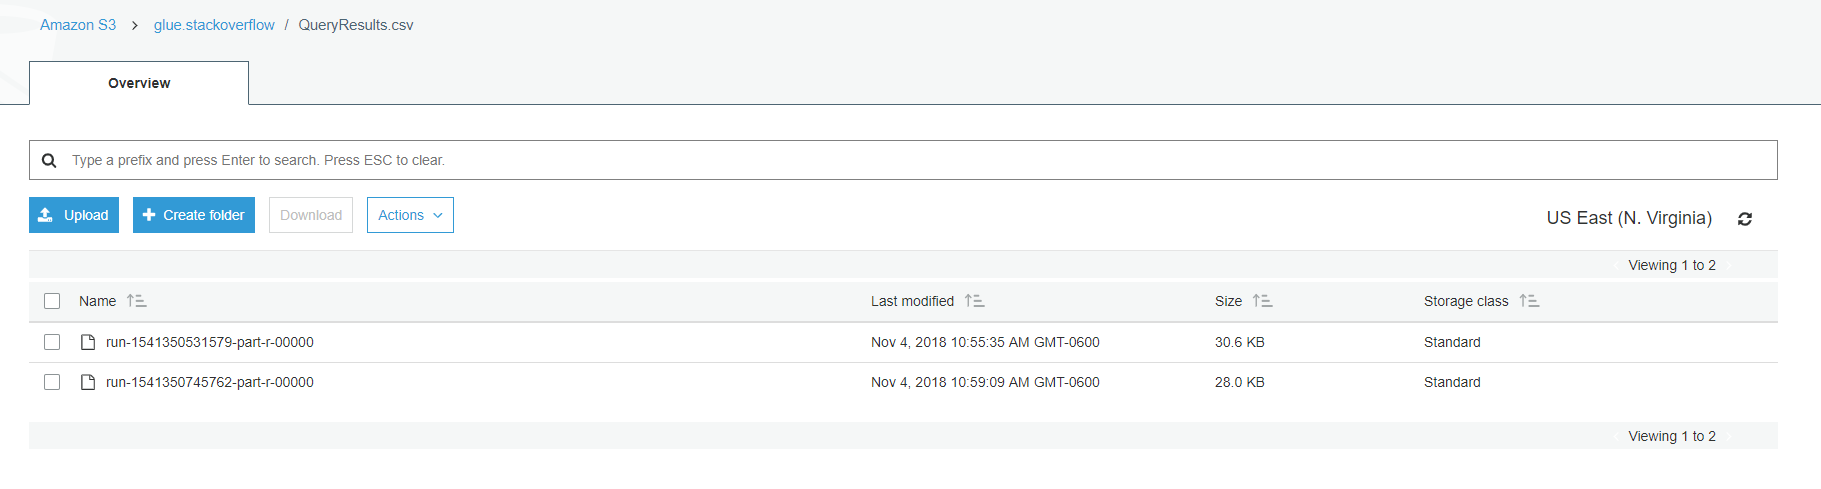Click the Download button
This screenshot has height=489, width=1821.
[311, 215]
